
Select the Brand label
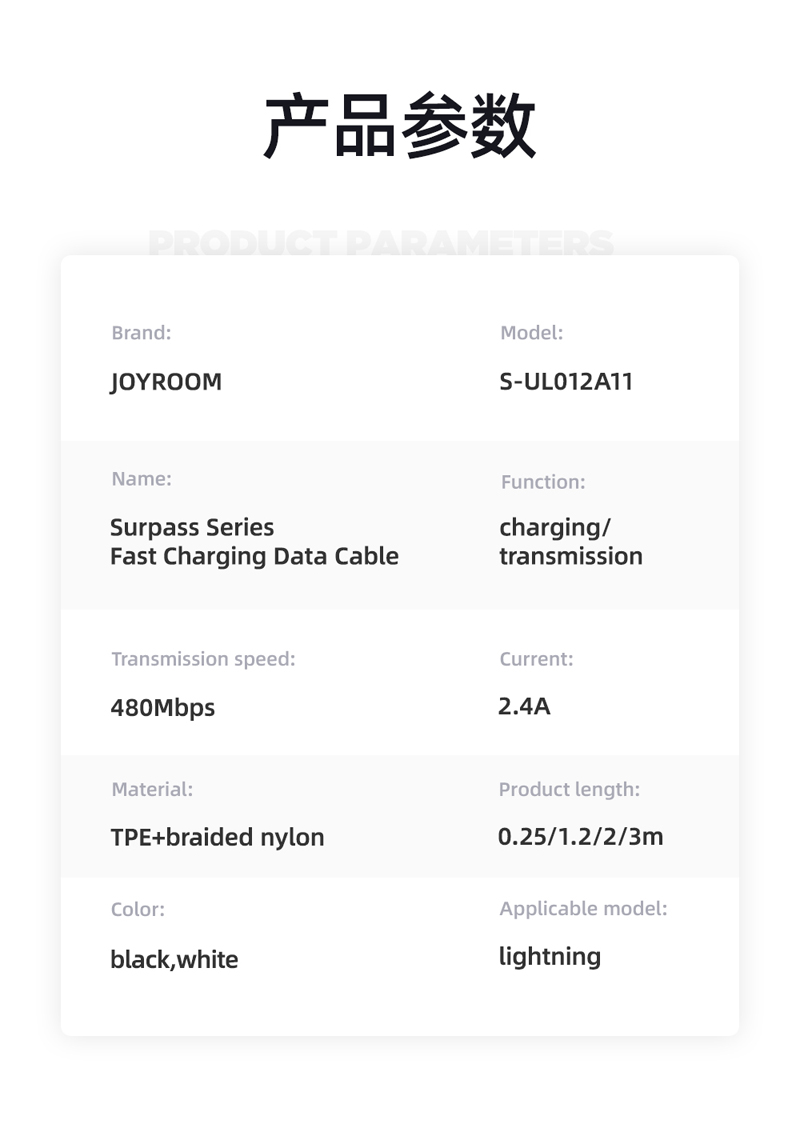pos(141,333)
